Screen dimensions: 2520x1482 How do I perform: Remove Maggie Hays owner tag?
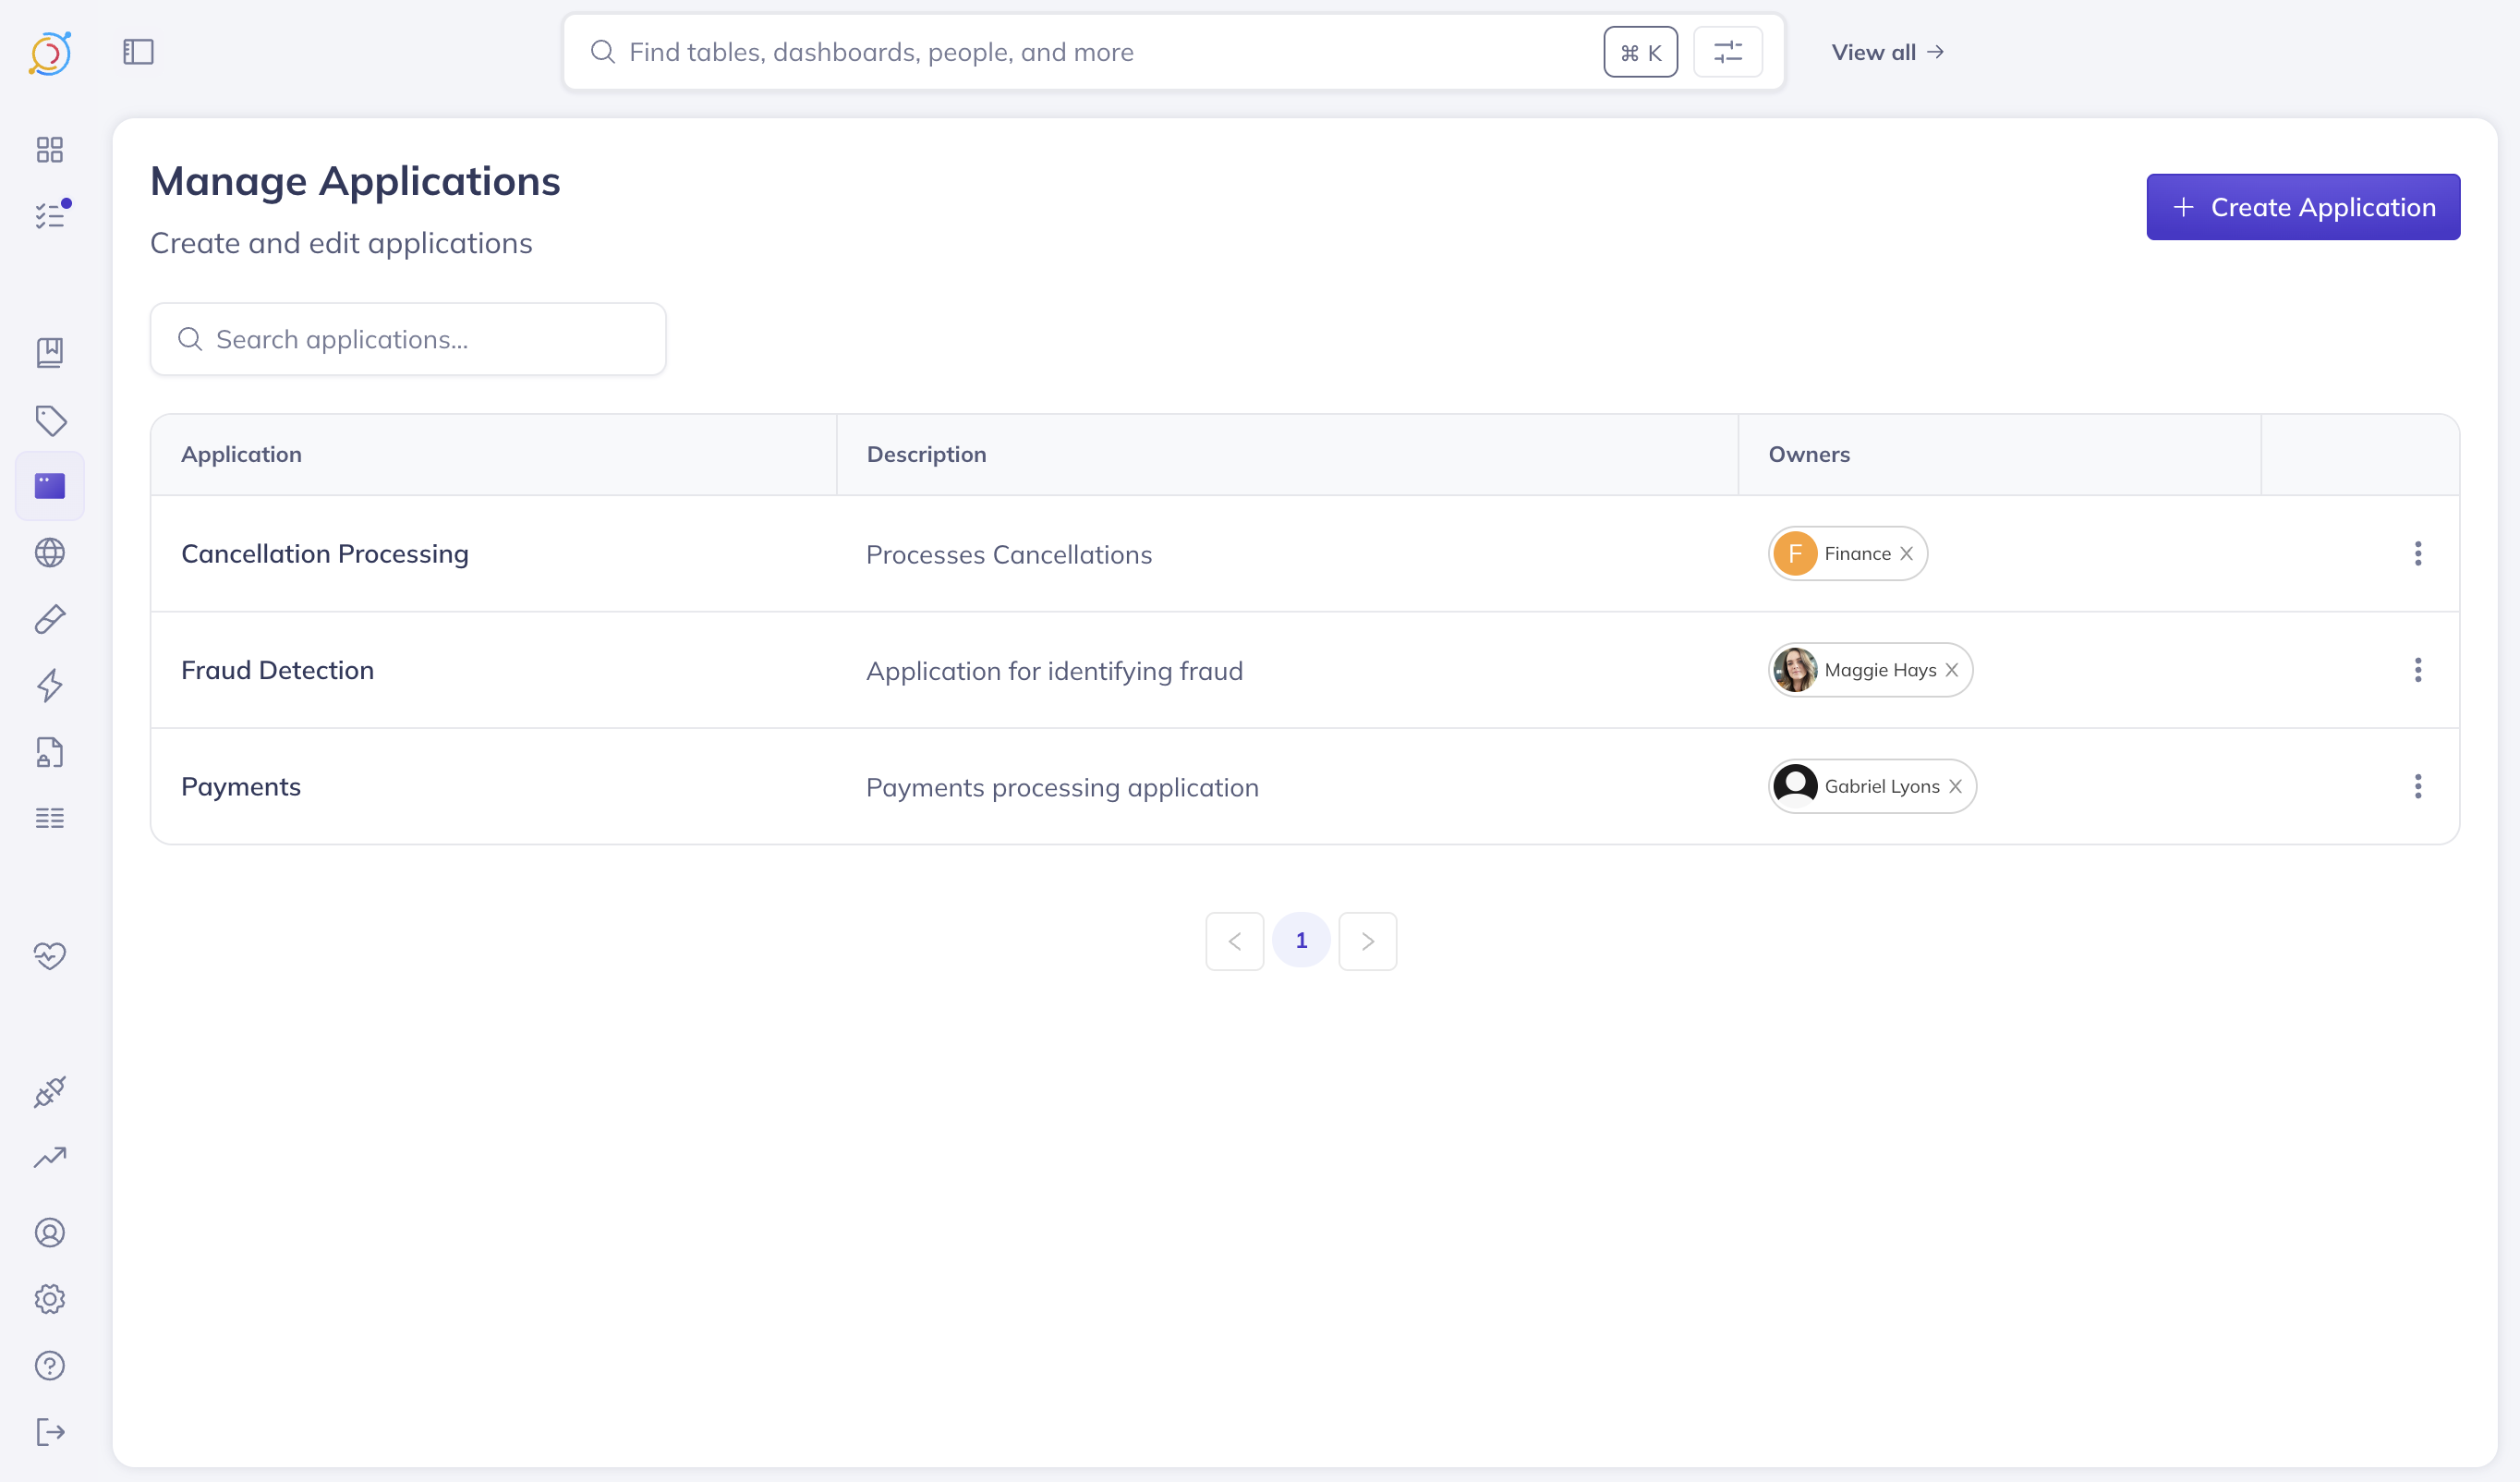click(1951, 670)
